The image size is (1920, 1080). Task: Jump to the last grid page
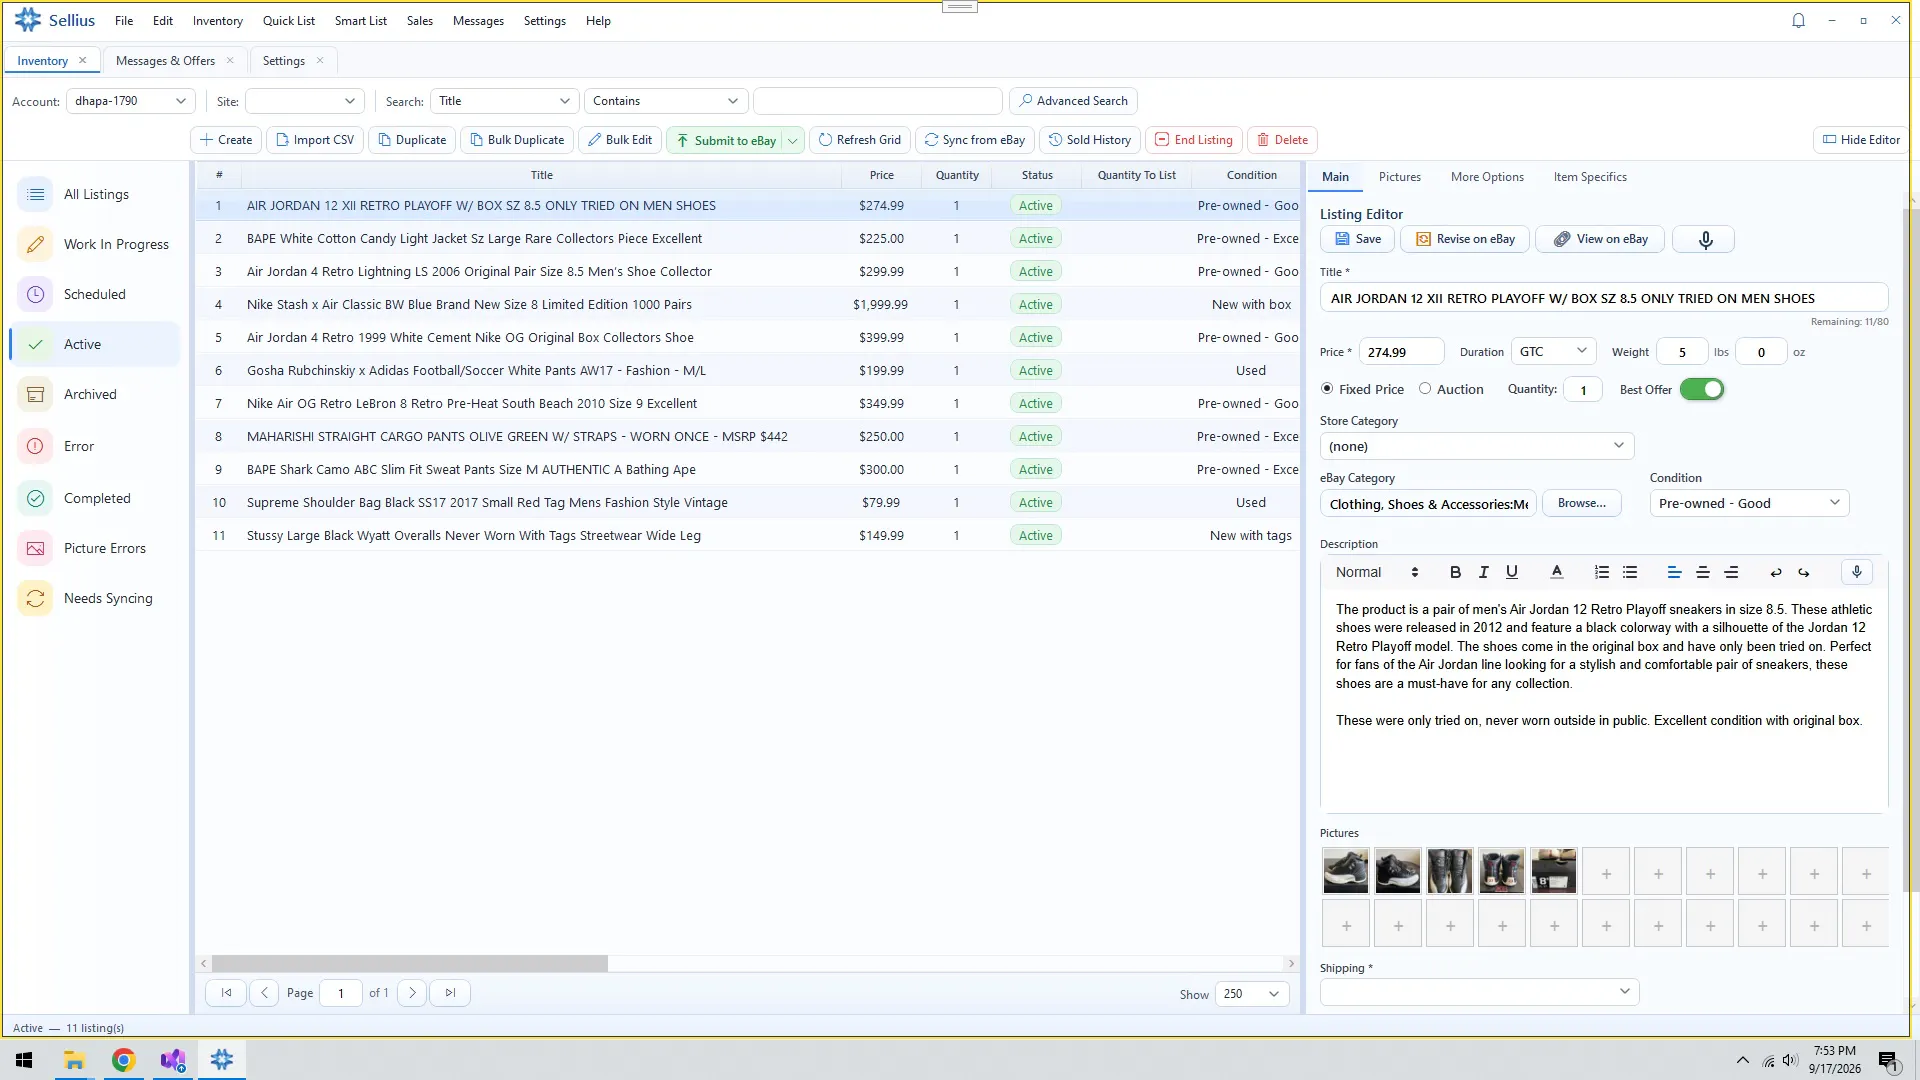click(450, 994)
